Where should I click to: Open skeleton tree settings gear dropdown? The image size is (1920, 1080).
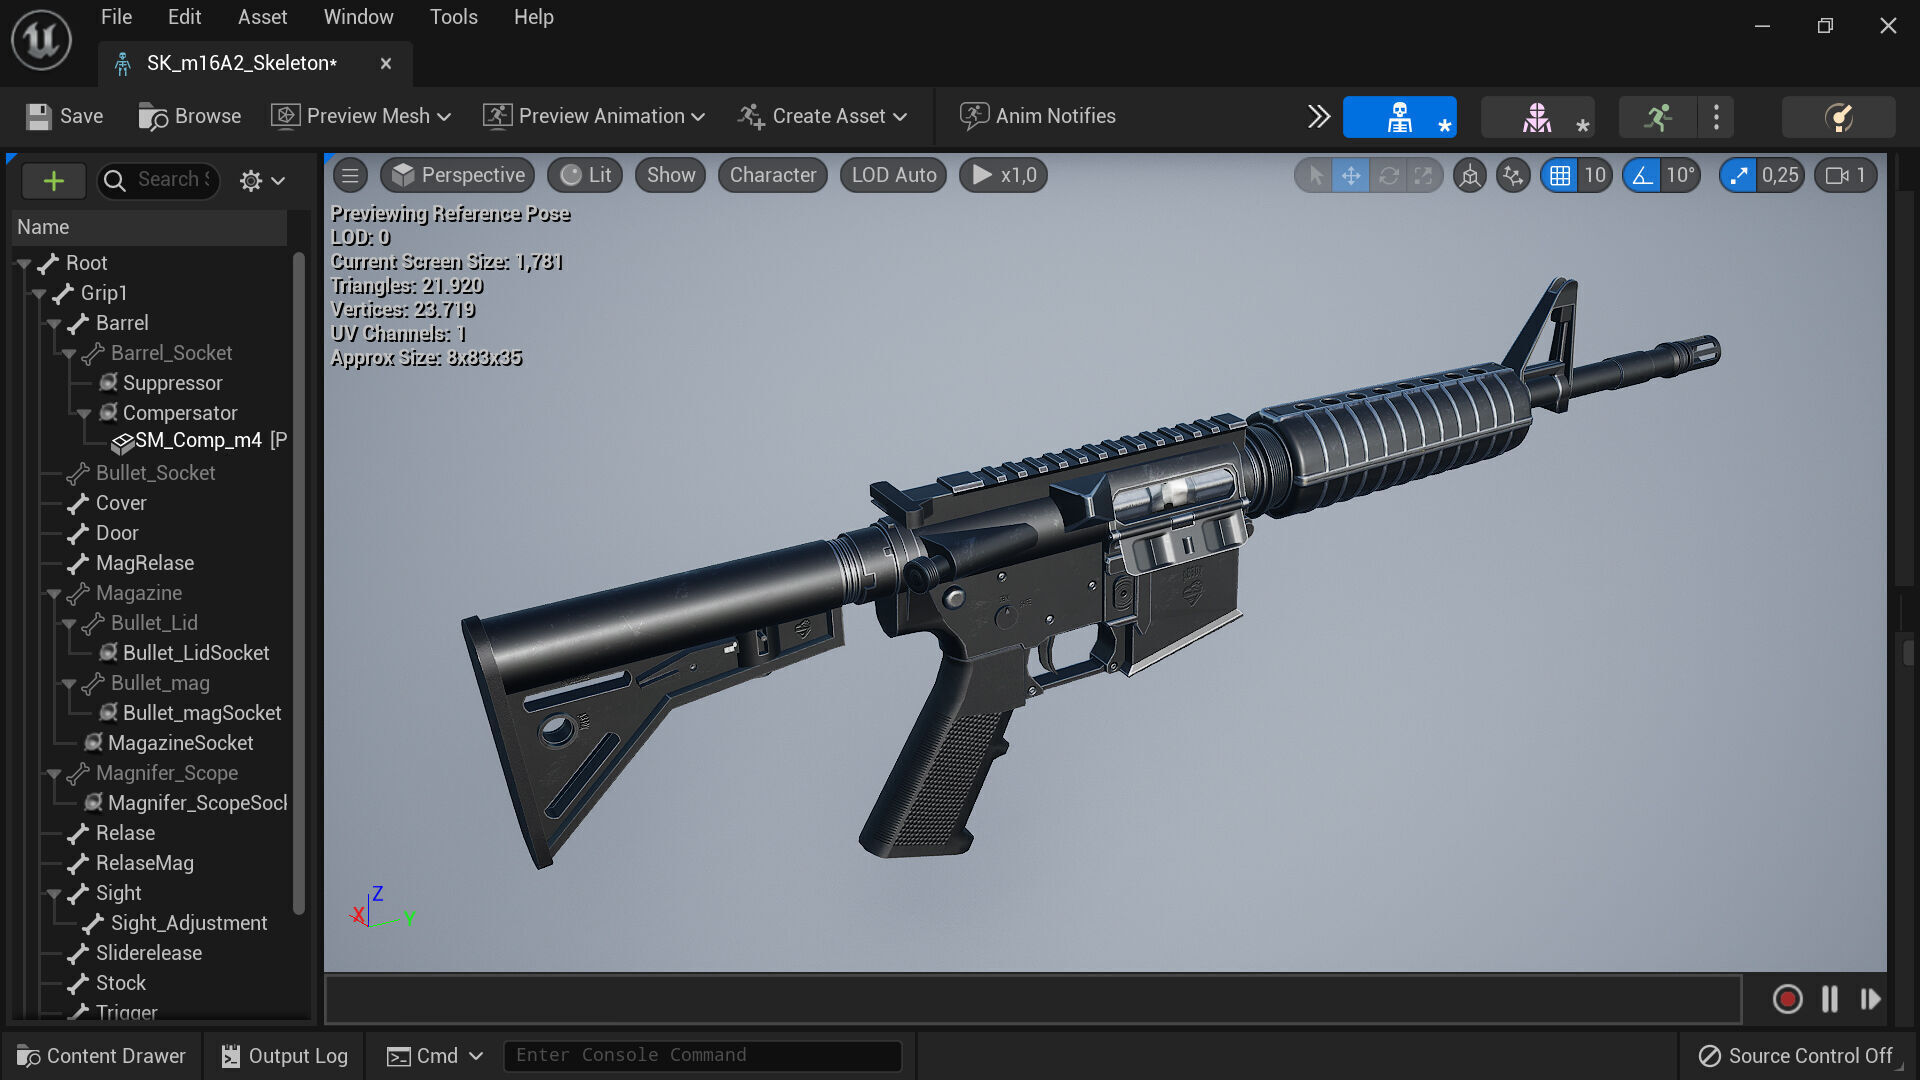(262, 181)
